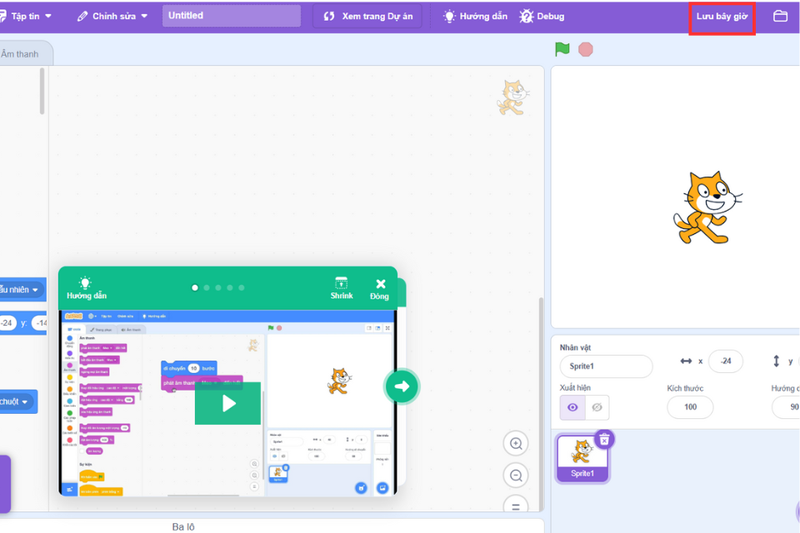Screen dimensions: 800x533
Task: Click Xem trang Dự án button
Action: click(x=367, y=16)
